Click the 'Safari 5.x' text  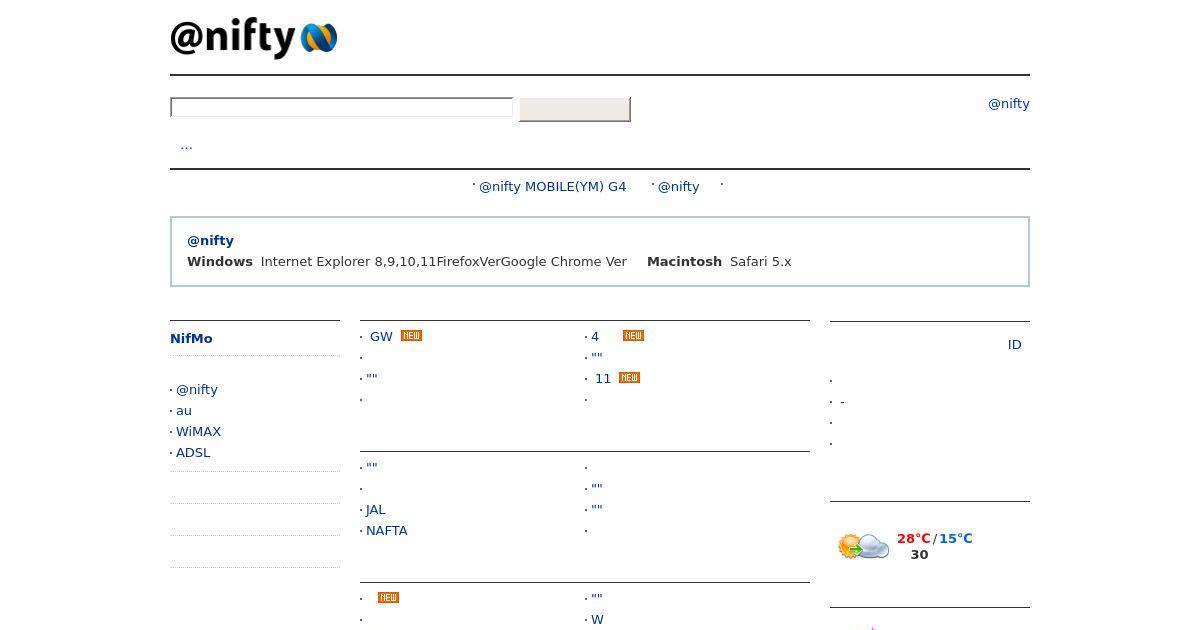point(760,261)
